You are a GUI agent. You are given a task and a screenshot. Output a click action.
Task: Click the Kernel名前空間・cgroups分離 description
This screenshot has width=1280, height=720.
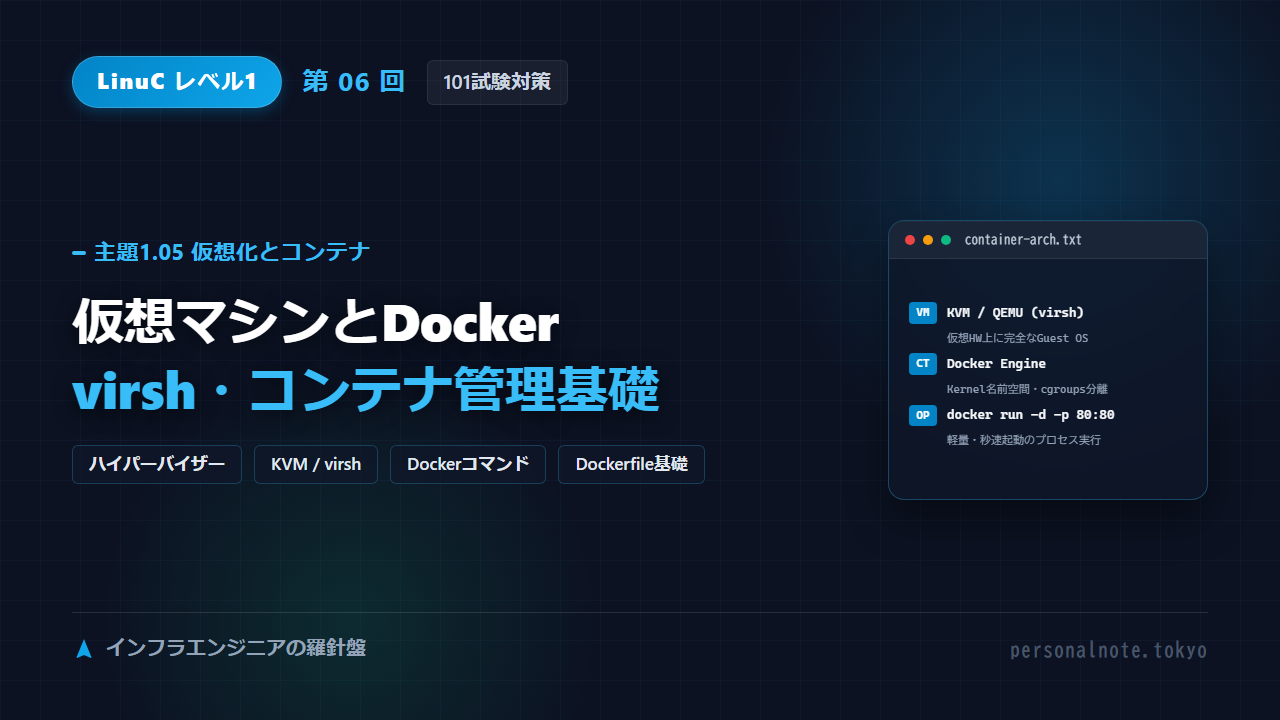click(x=1027, y=389)
